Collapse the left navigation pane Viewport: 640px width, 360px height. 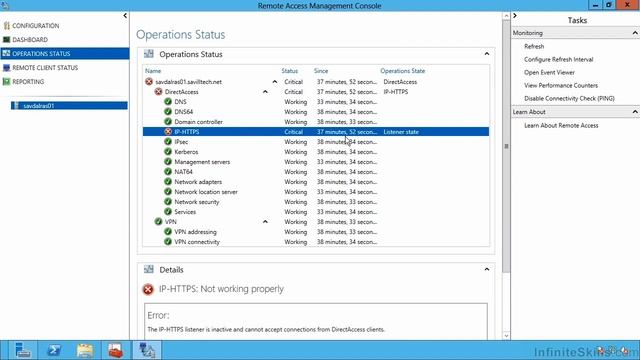pyautogui.click(x=125, y=16)
